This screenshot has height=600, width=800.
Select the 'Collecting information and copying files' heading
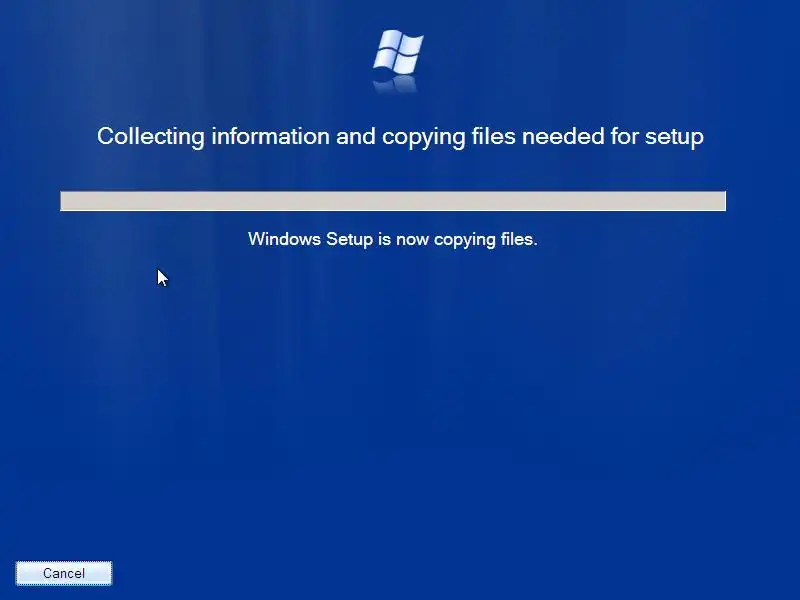[x=401, y=137]
